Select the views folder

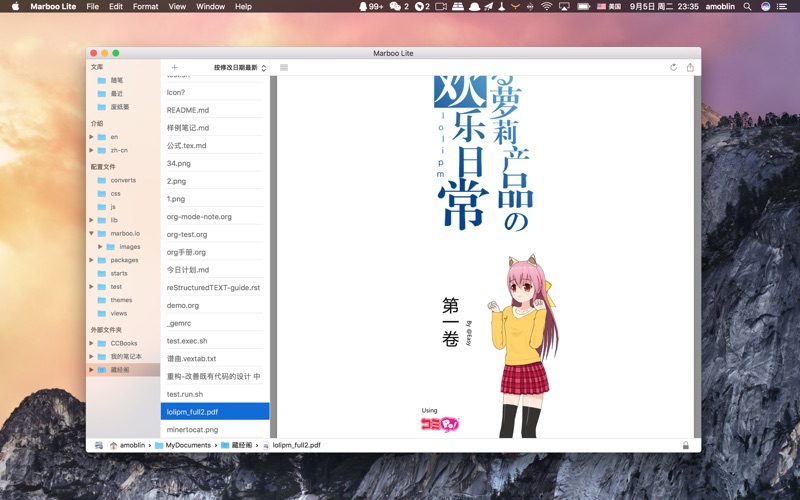118,313
